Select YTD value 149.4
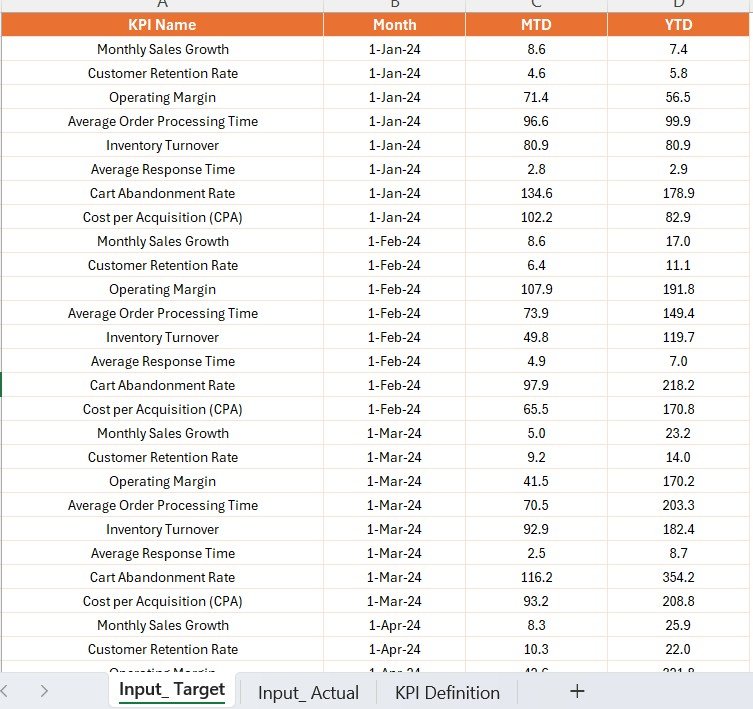Viewport: 753px width, 709px height. pos(678,313)
